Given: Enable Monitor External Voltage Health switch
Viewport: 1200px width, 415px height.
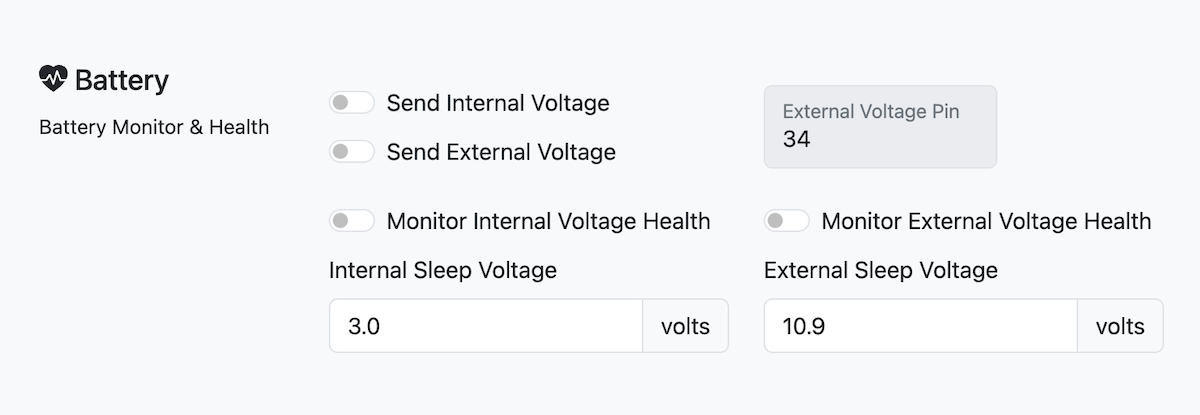Looking at the screenshot, I should 787,221.
